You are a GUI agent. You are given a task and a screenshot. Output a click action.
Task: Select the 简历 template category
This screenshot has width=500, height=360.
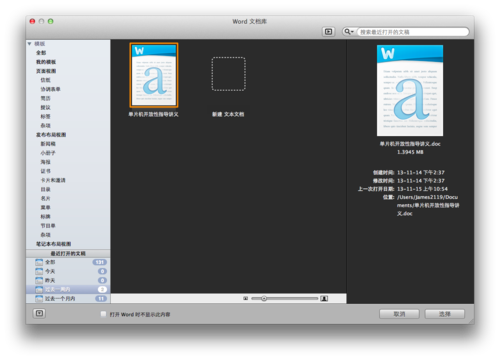(x=45, y=98)
